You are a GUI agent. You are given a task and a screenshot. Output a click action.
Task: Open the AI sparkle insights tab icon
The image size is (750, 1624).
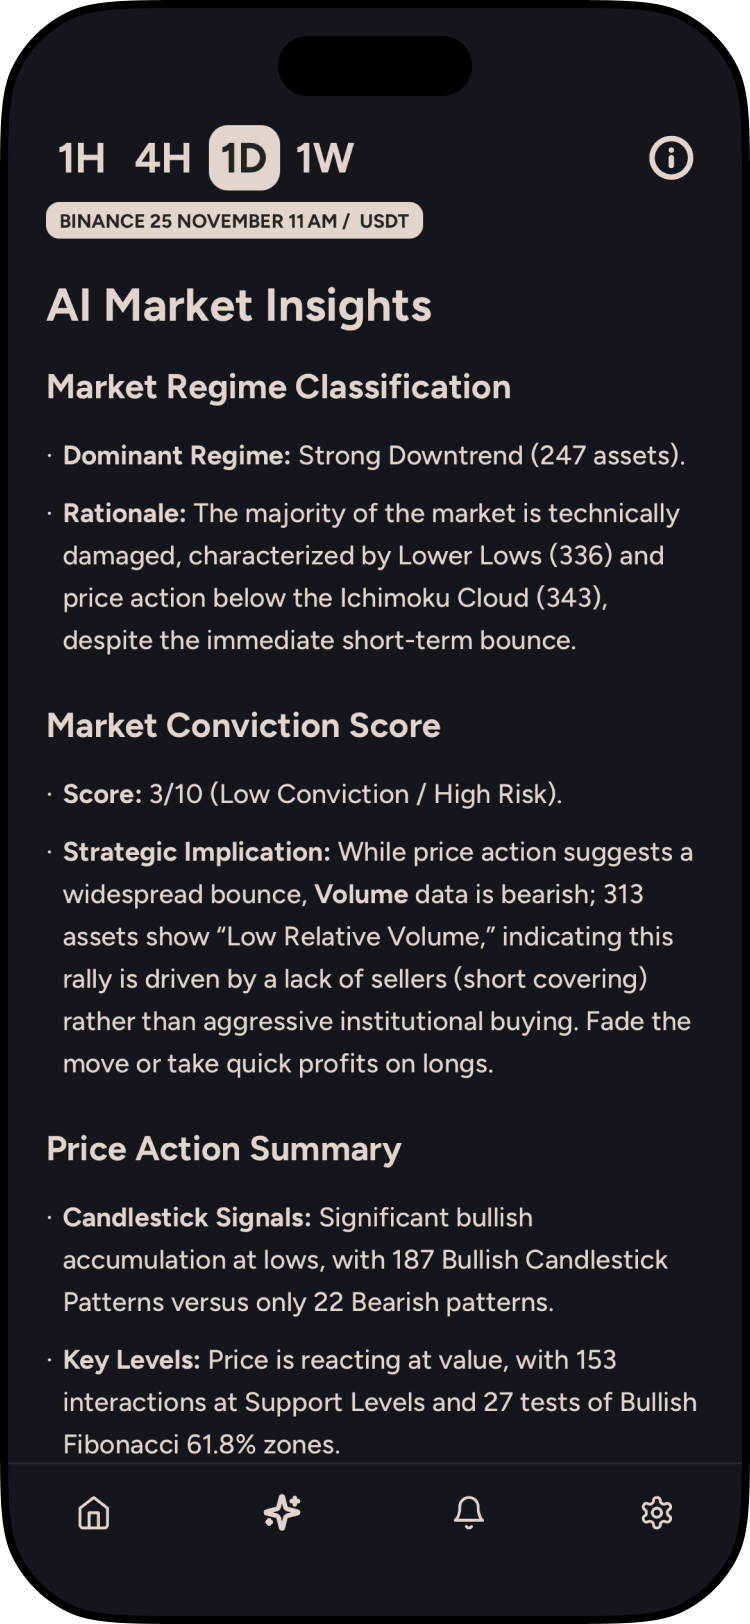[282, 1512]
